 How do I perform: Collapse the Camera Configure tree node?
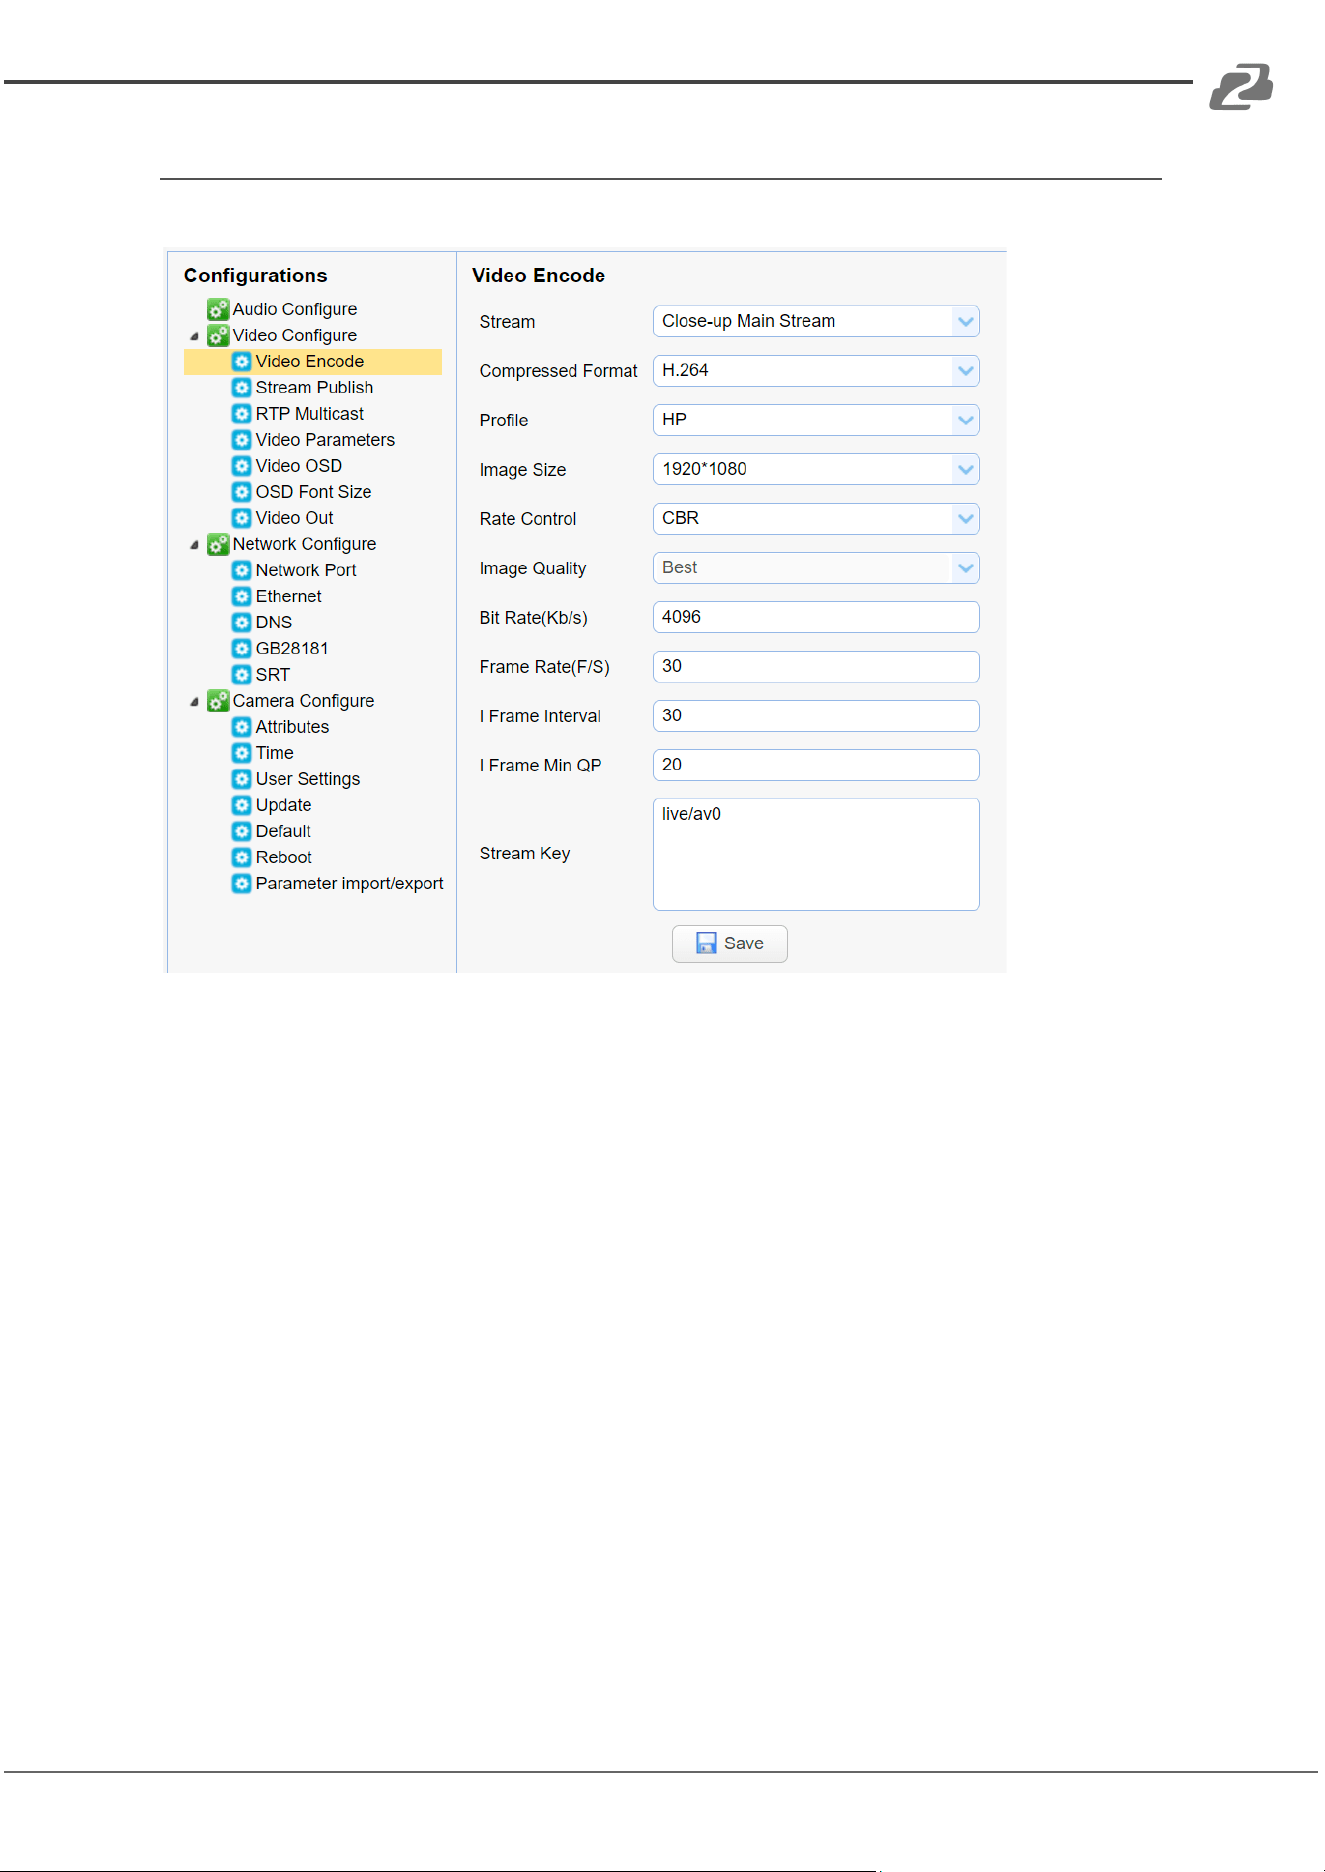tap(194, 702)
